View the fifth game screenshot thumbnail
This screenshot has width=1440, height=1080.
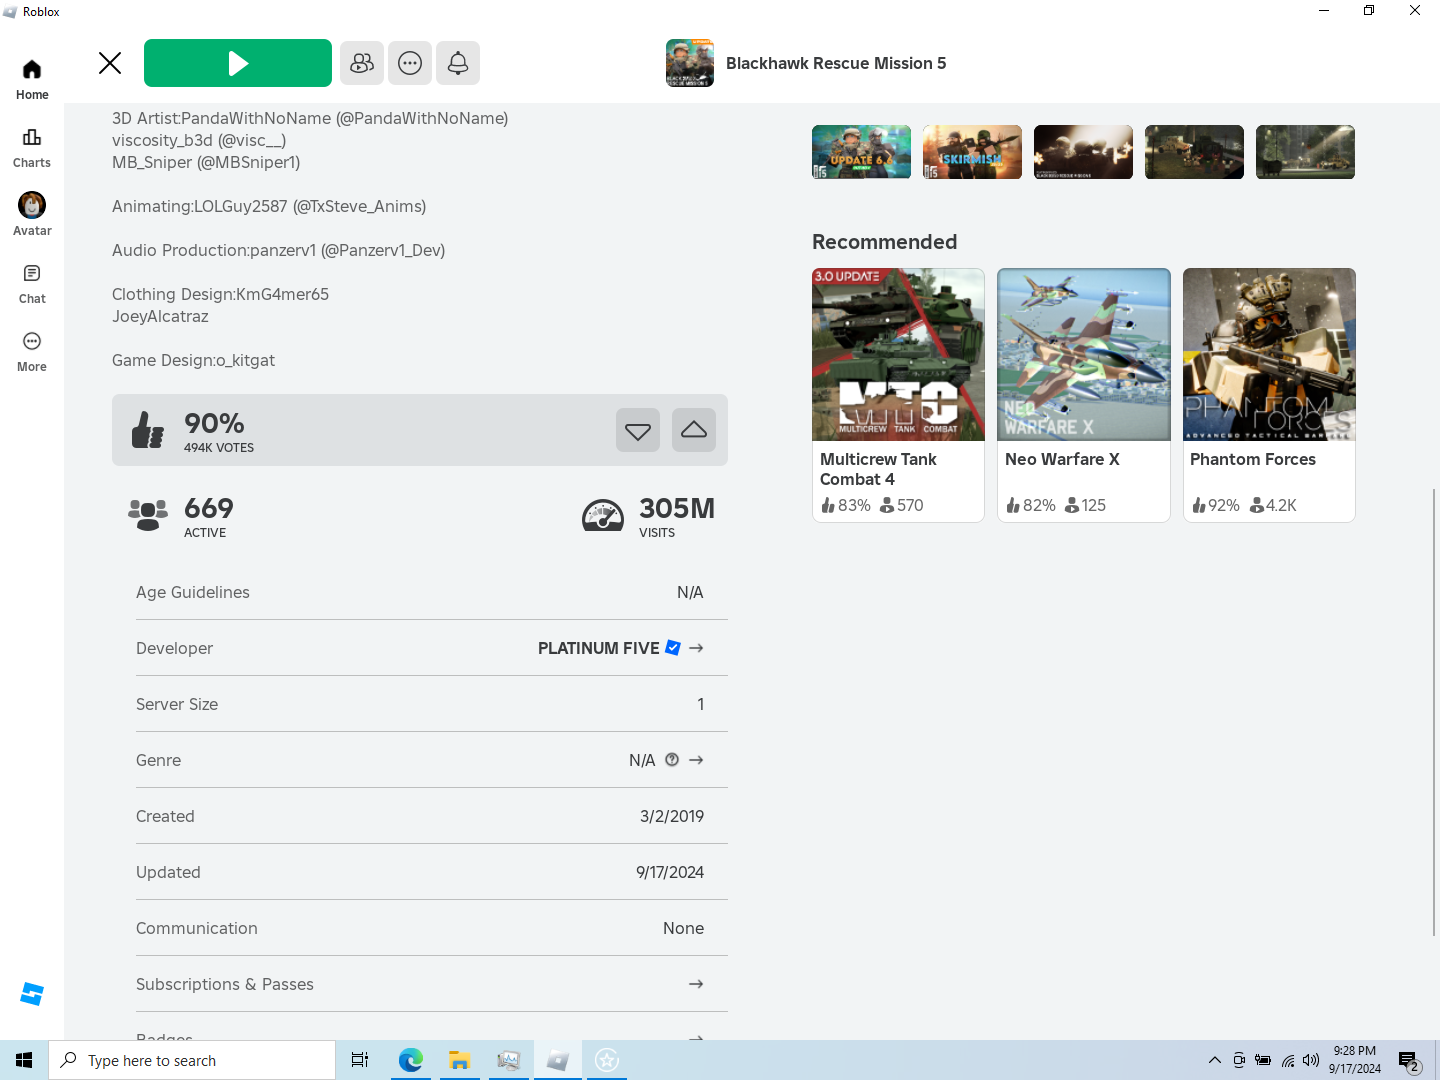pos(1305,152)
